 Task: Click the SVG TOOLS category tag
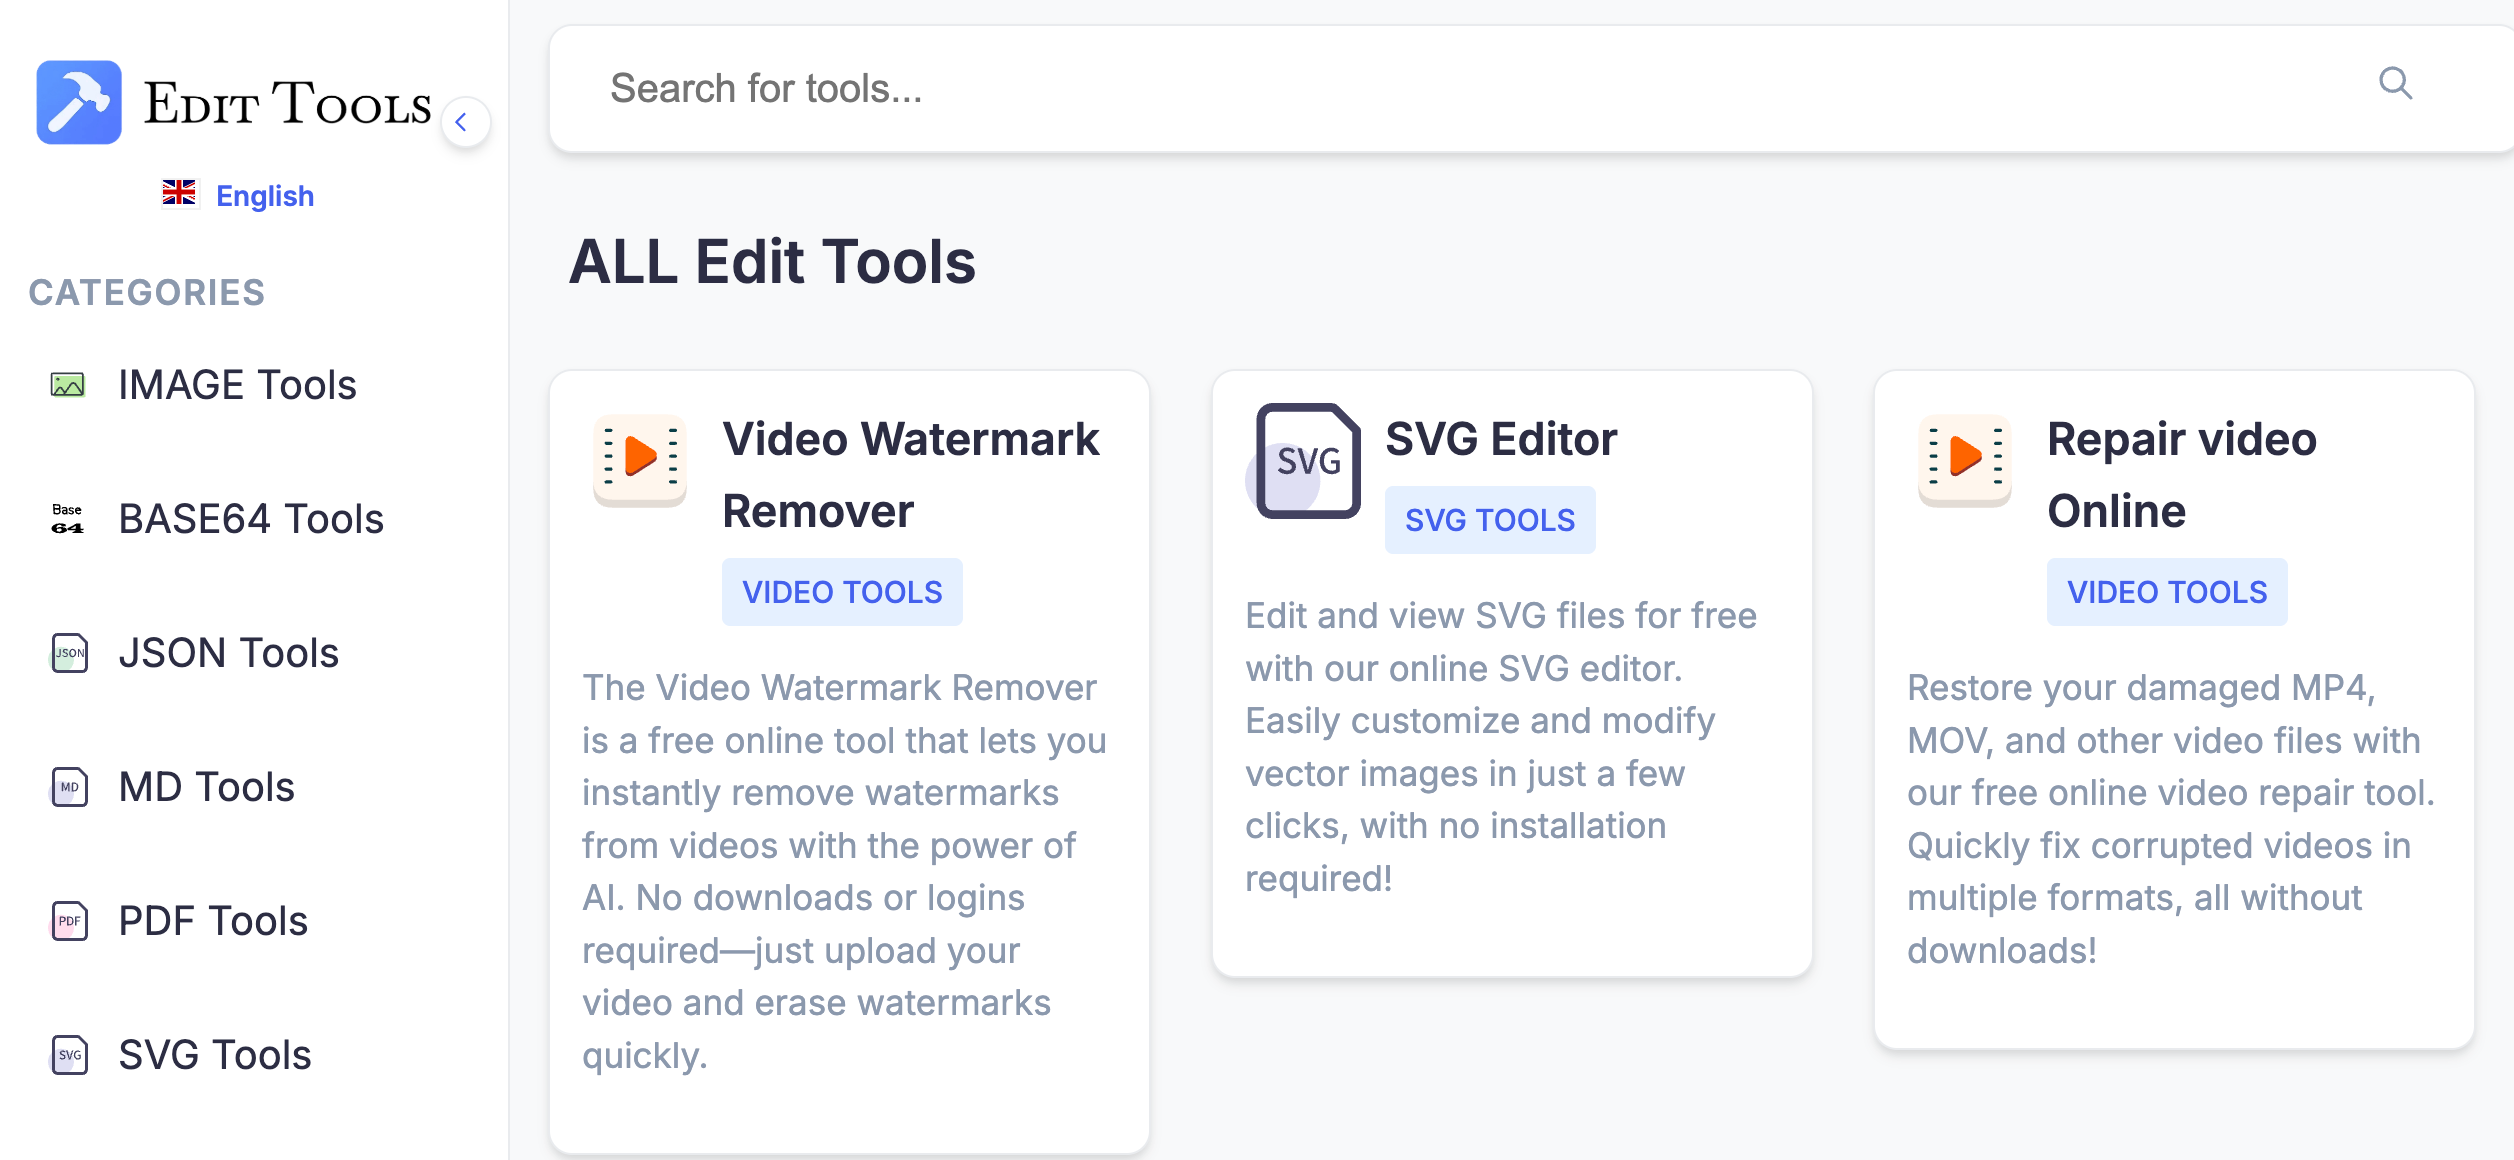[1489, 520]
